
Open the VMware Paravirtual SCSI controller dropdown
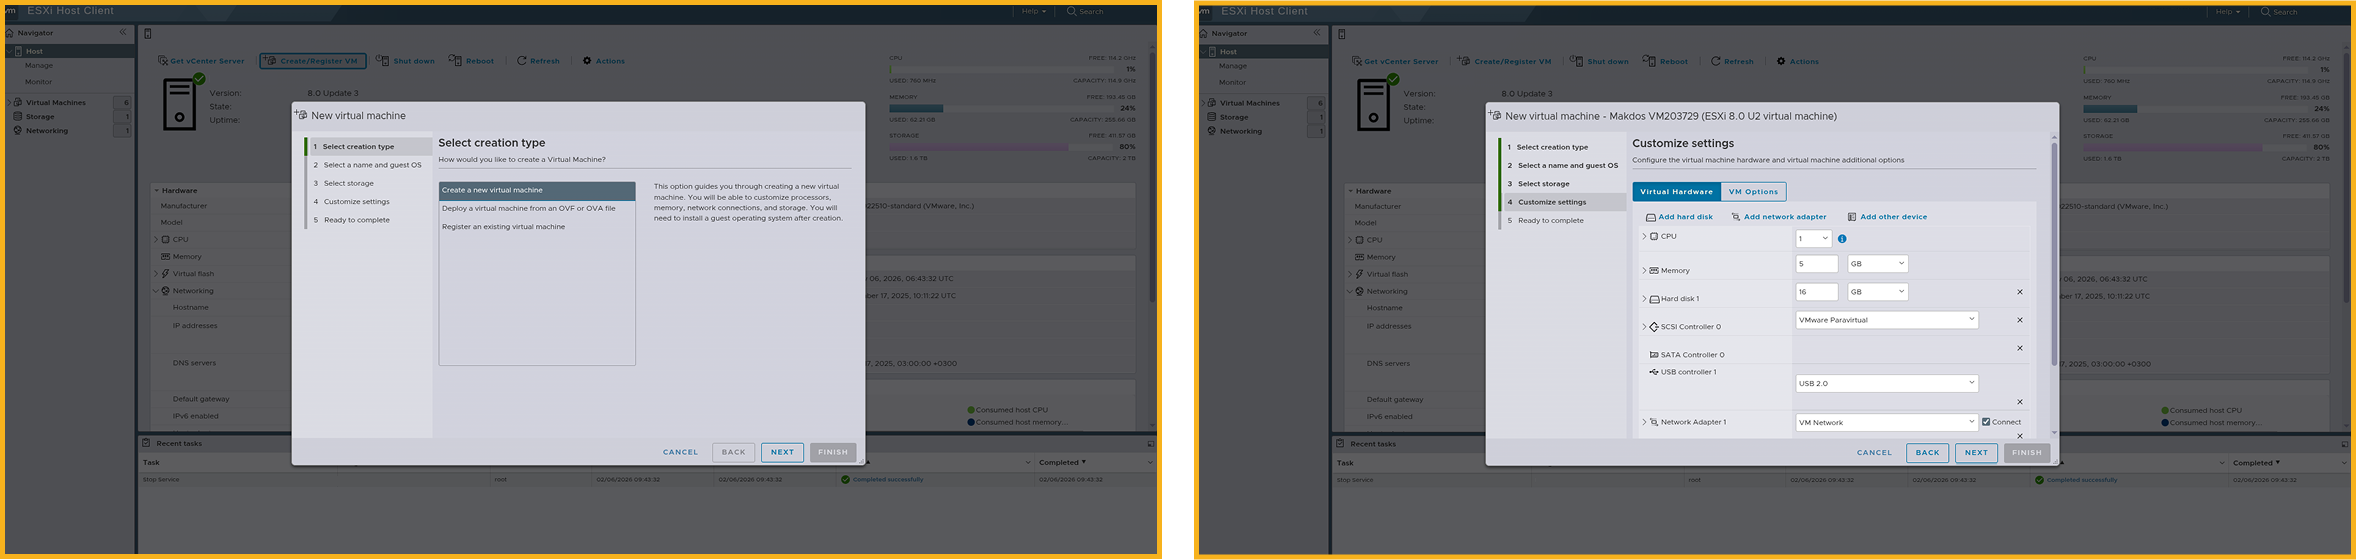pyautogui.click(x=1886, y=320)
